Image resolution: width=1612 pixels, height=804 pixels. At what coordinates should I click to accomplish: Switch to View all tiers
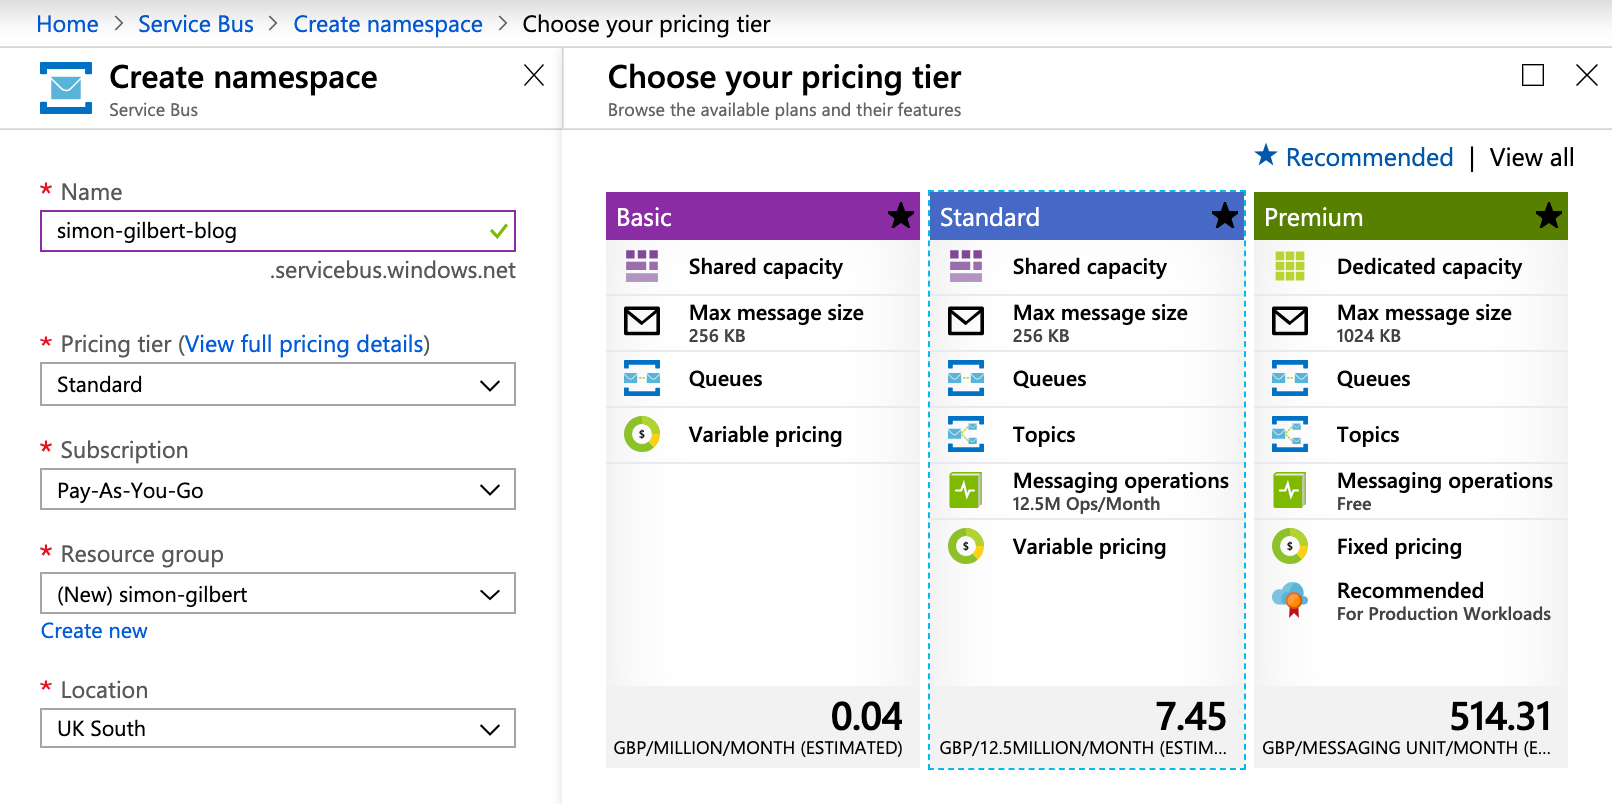point(1532,157)
